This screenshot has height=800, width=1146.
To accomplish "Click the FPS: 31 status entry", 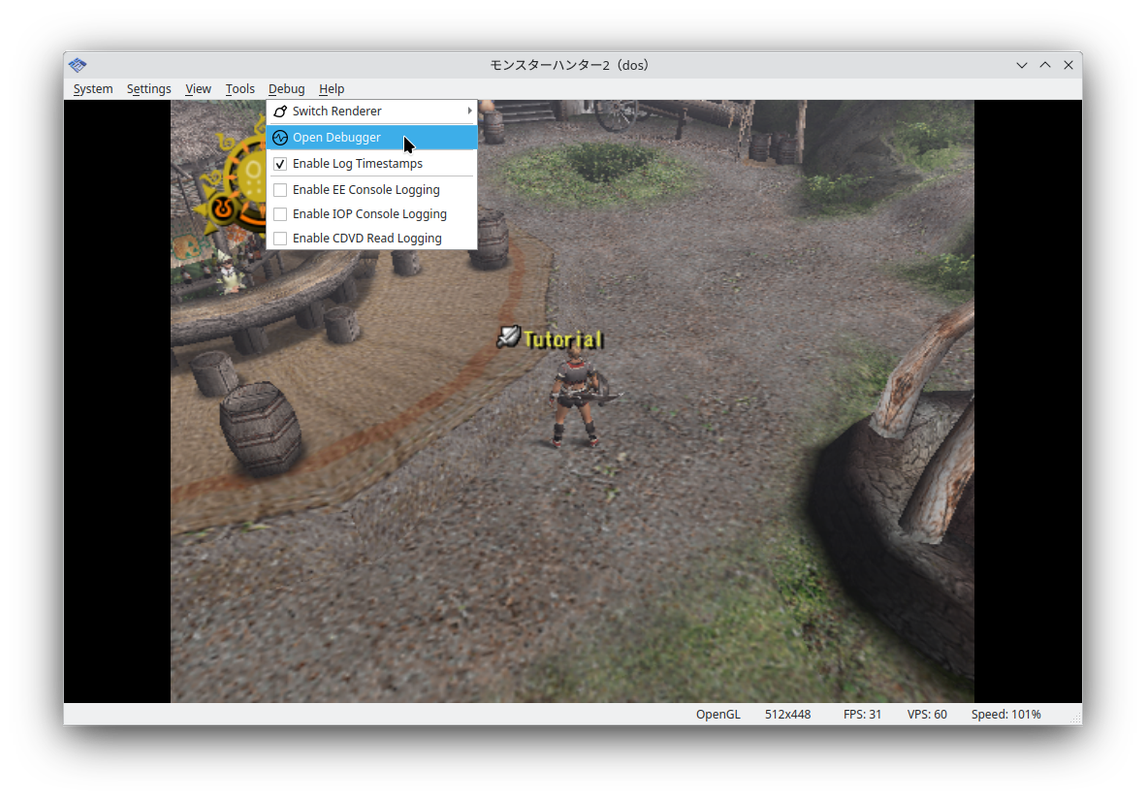I will tap(862, 714).
